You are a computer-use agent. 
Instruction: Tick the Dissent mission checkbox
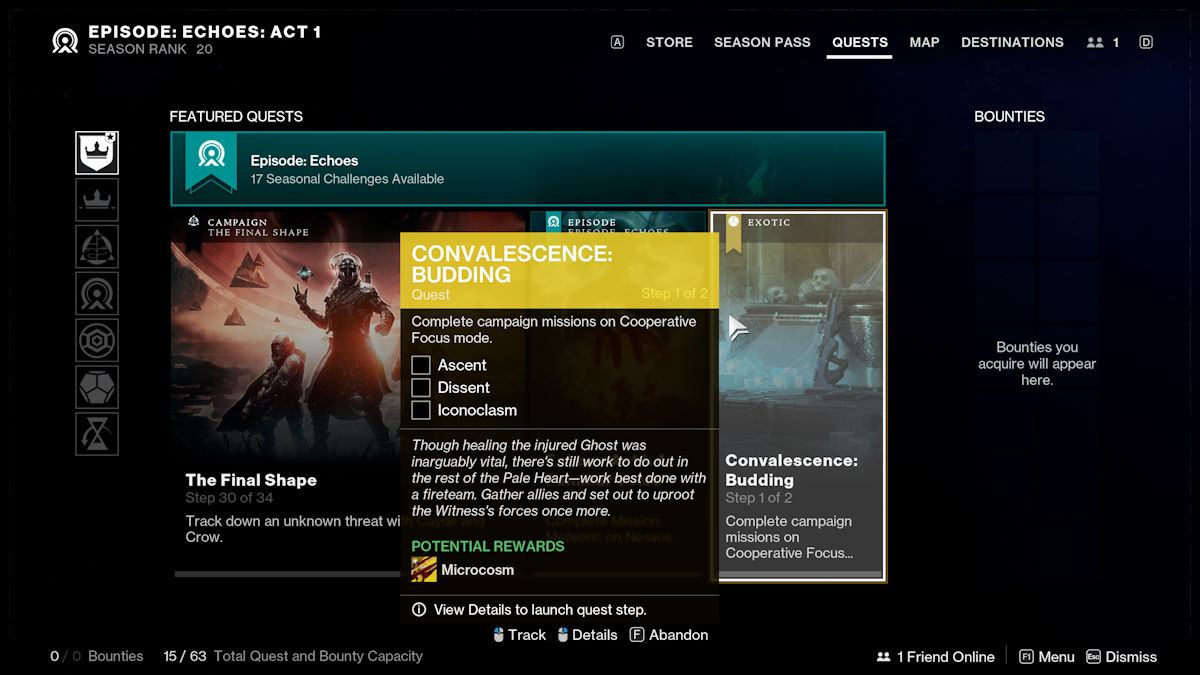[x=421, y=388]
